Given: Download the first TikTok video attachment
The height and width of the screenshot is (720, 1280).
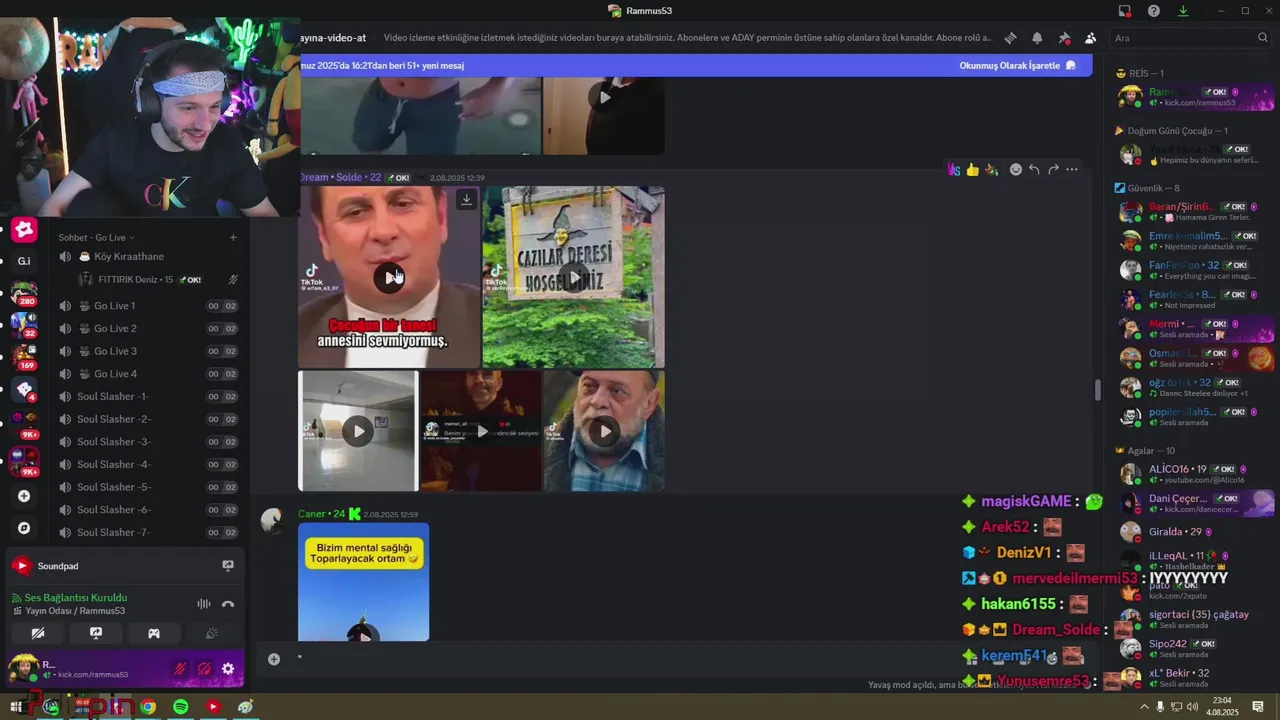Looking at the screenshot, I should pyautogui.click(x=466, y=200).
